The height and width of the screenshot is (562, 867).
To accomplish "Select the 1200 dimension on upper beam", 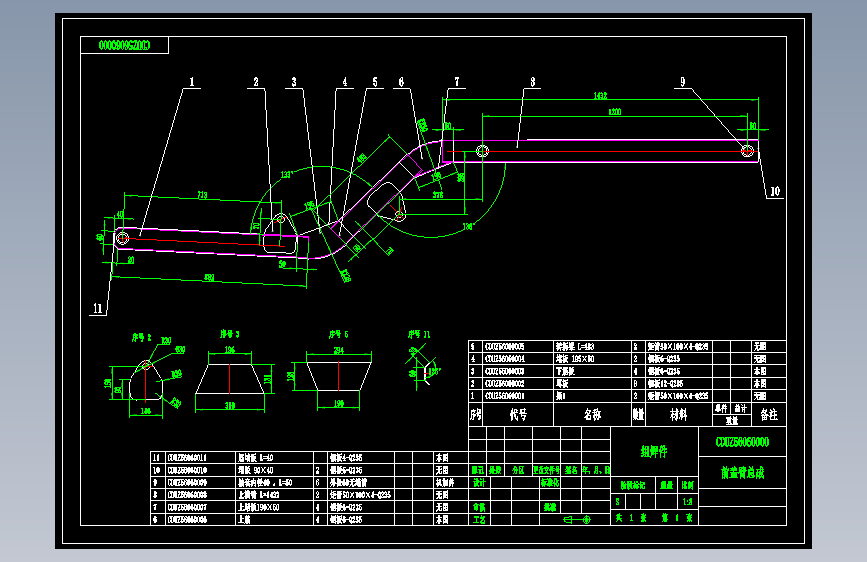I will pos(614,112).
